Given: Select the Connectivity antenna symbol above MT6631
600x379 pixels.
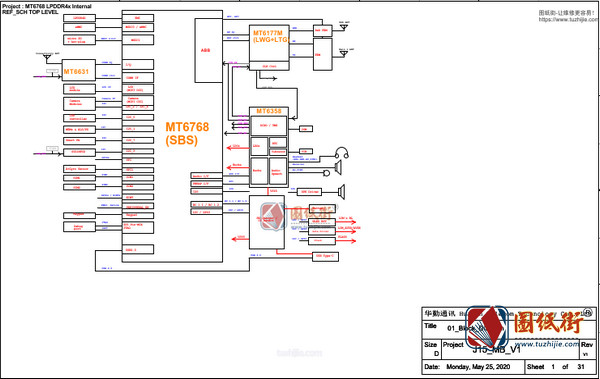Looking at the screenshot, I should [47, 58].
